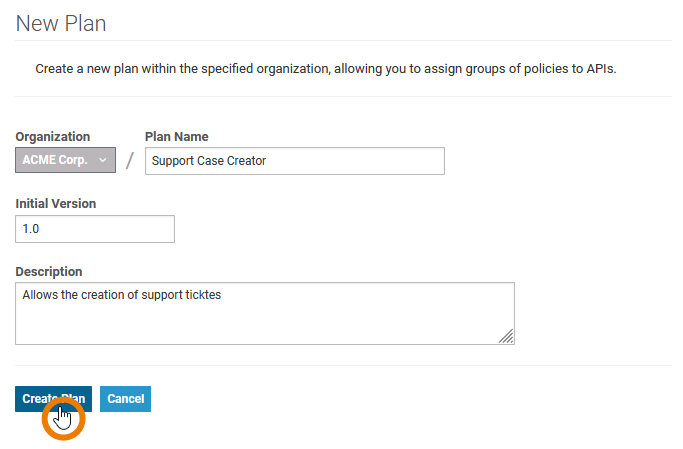Cancel the new plan form
683x449 pixels.
pos(125,399)
